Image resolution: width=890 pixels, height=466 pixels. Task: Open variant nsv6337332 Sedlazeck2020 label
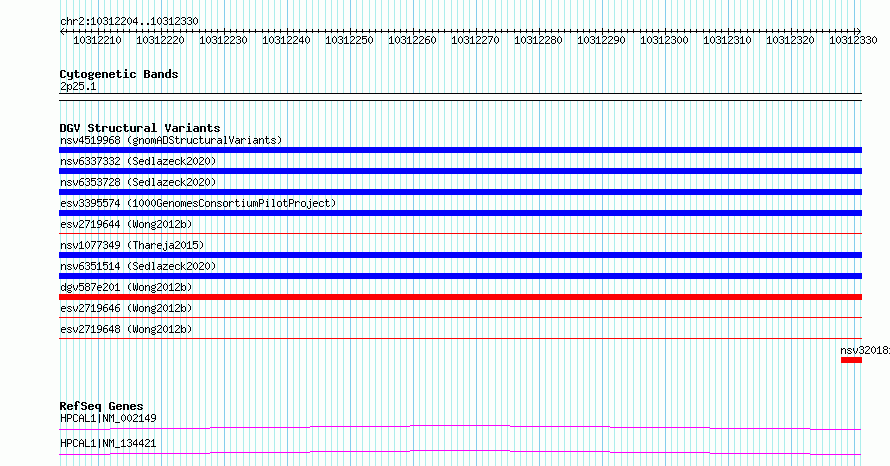(x=138, y=161)
